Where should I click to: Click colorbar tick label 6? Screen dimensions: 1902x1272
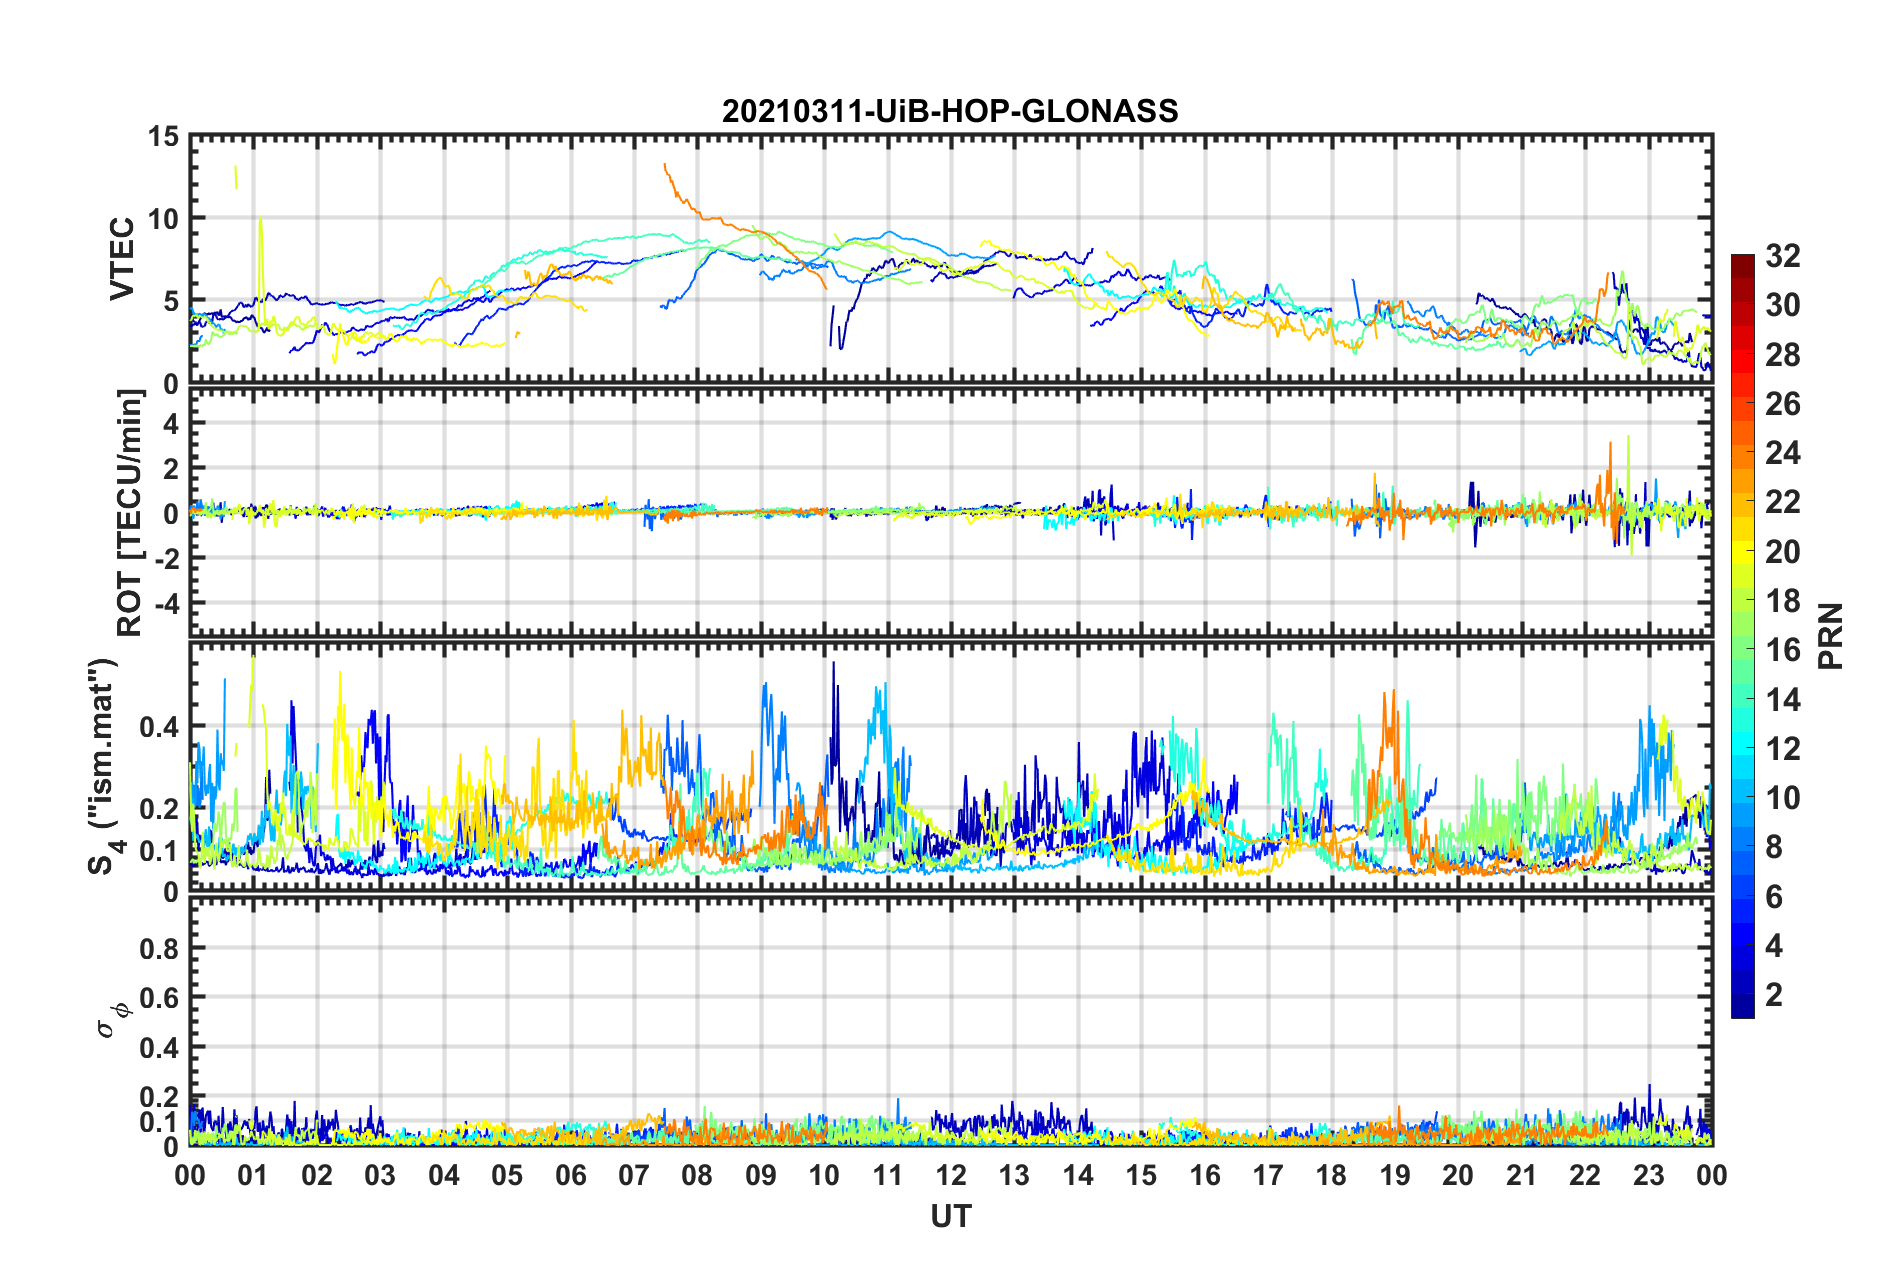pyautogui.click(x=1774, y=897)
